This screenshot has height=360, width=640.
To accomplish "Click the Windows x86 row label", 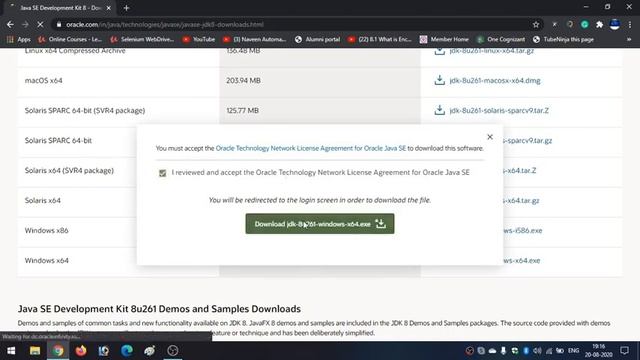I will coord(47,231).
